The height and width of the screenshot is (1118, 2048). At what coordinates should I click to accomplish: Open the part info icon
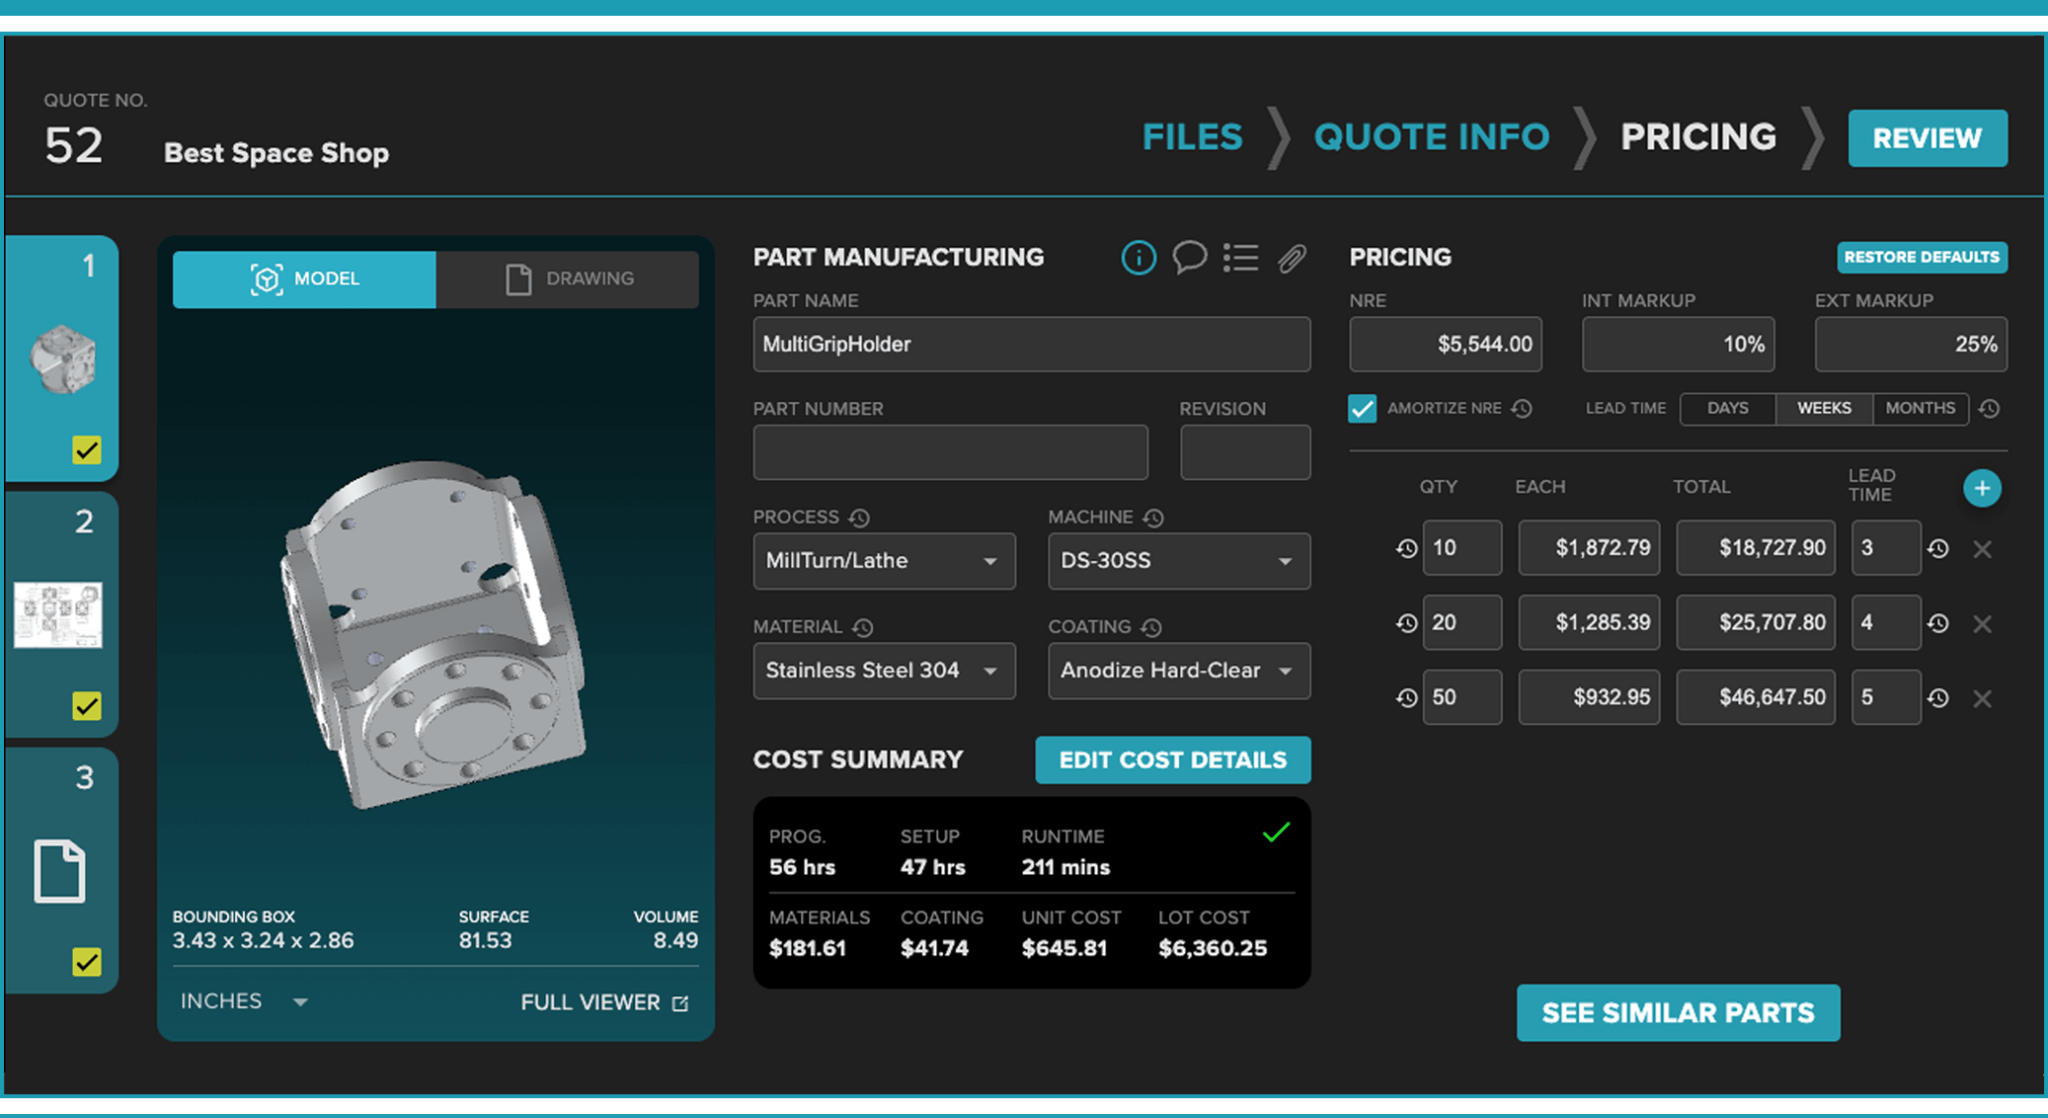1138,258
